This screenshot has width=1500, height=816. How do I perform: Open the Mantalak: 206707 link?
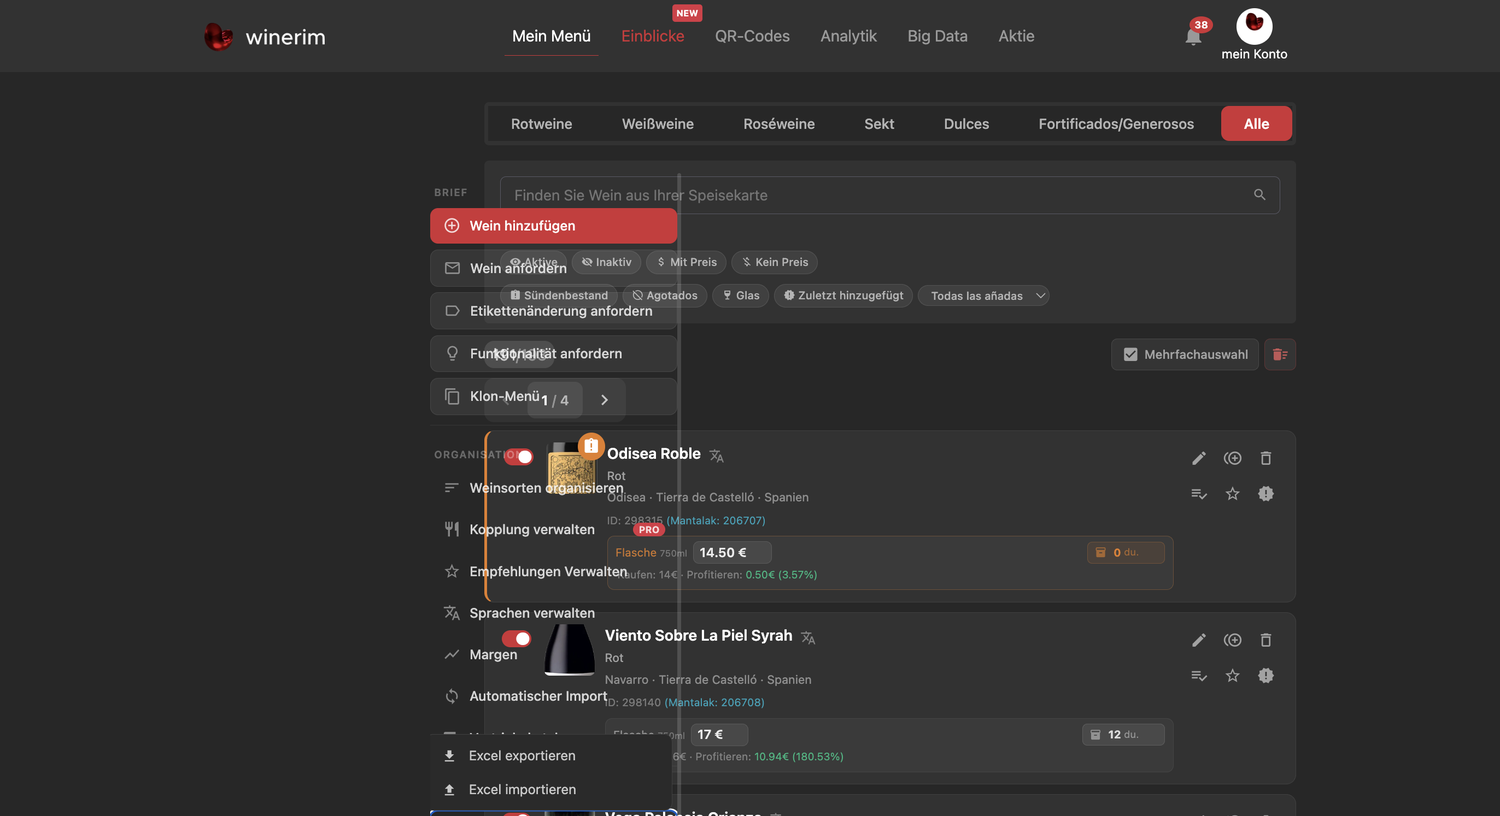click(717, 520)
